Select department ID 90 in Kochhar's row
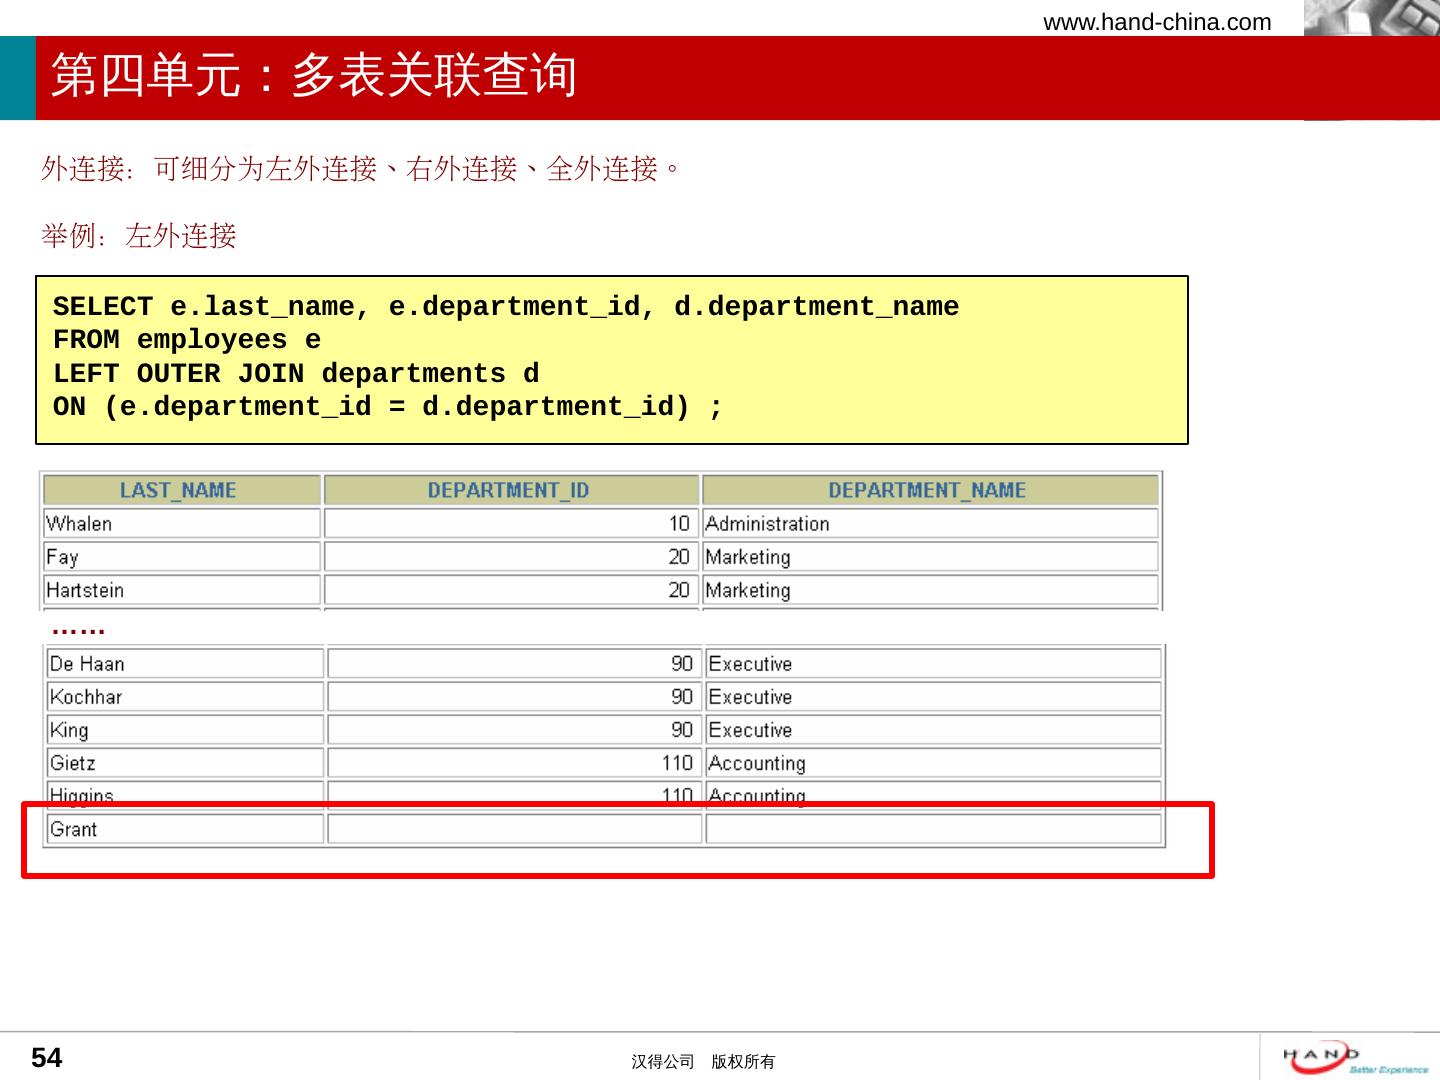Viewport: 1440px width, 1080px height. click(x=514, y=697)
